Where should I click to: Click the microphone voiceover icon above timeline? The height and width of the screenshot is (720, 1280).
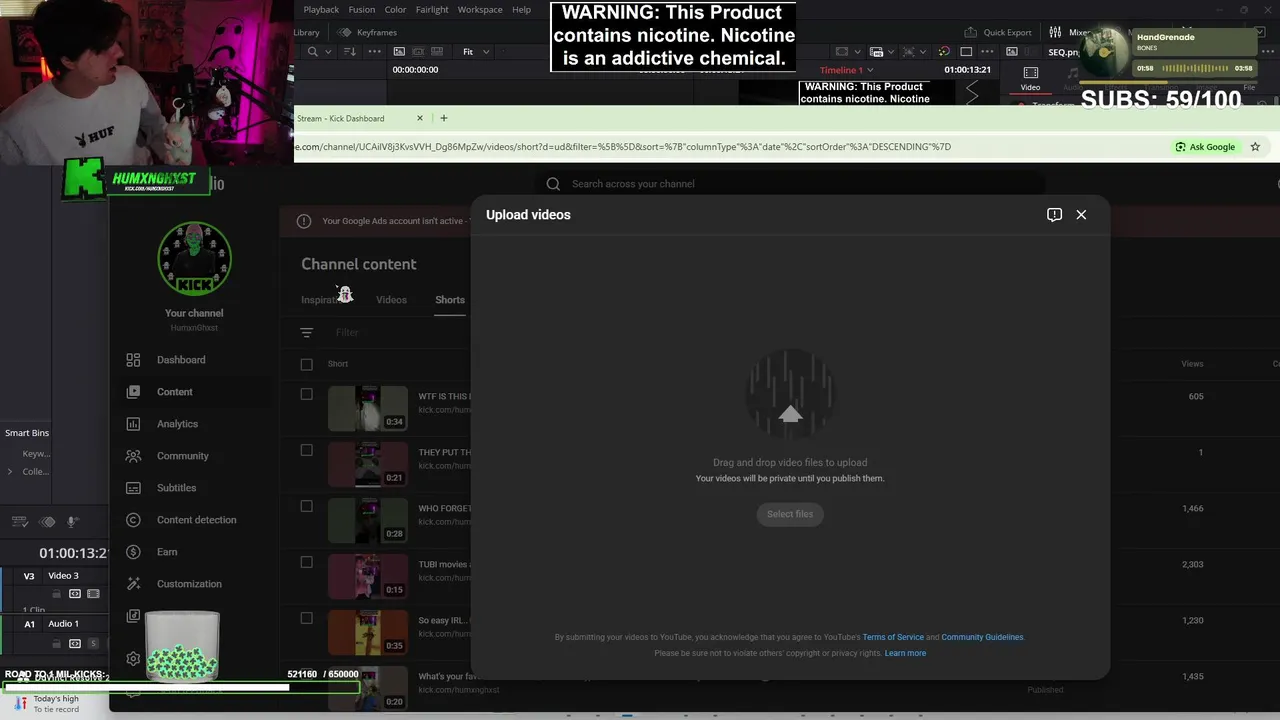[73, 522]
